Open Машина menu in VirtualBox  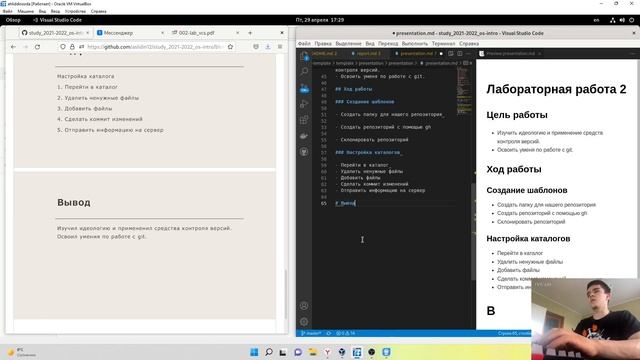[x=26, y=11]
